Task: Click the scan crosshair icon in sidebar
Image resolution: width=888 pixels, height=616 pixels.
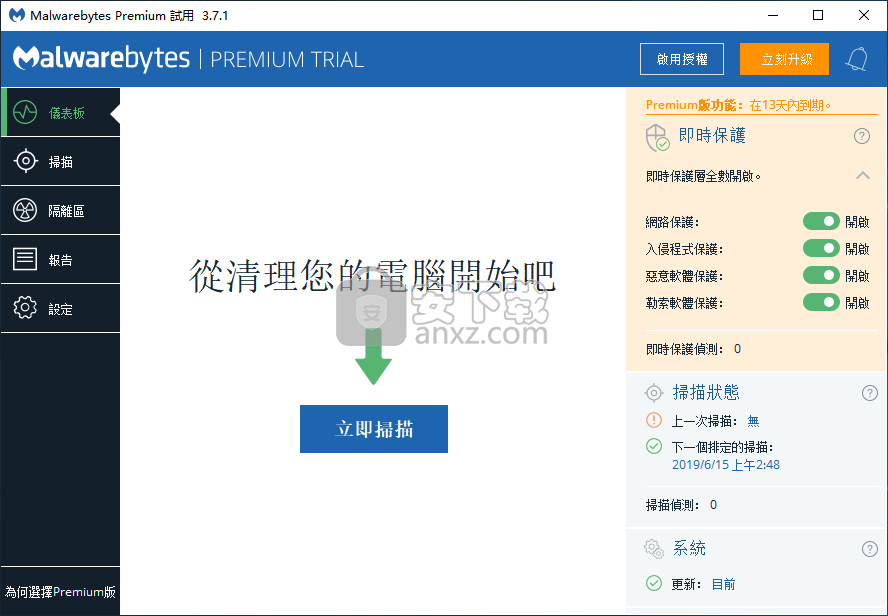Action: point(25,161)
